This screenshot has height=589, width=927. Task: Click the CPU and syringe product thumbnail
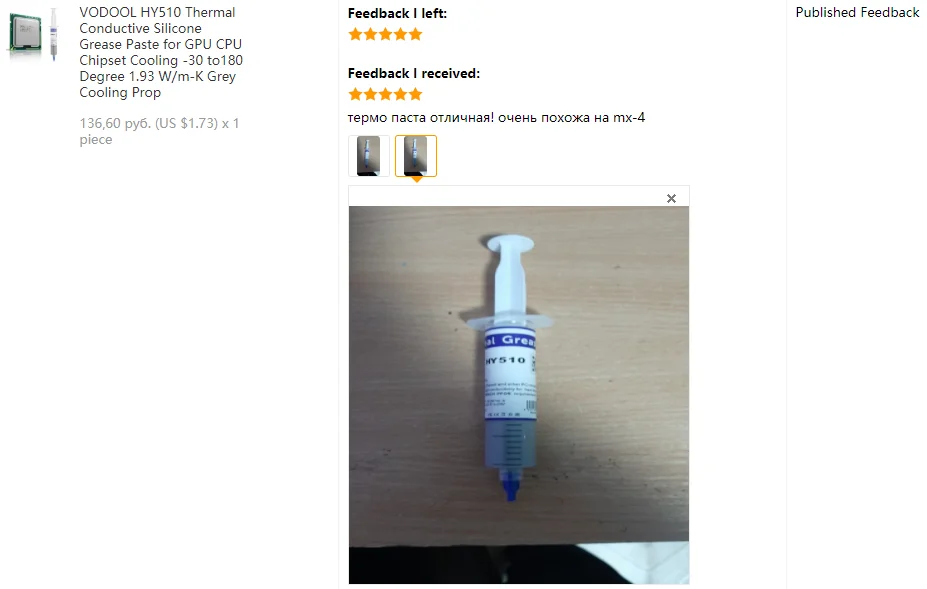pyautogui.click(x=34, y=34)
